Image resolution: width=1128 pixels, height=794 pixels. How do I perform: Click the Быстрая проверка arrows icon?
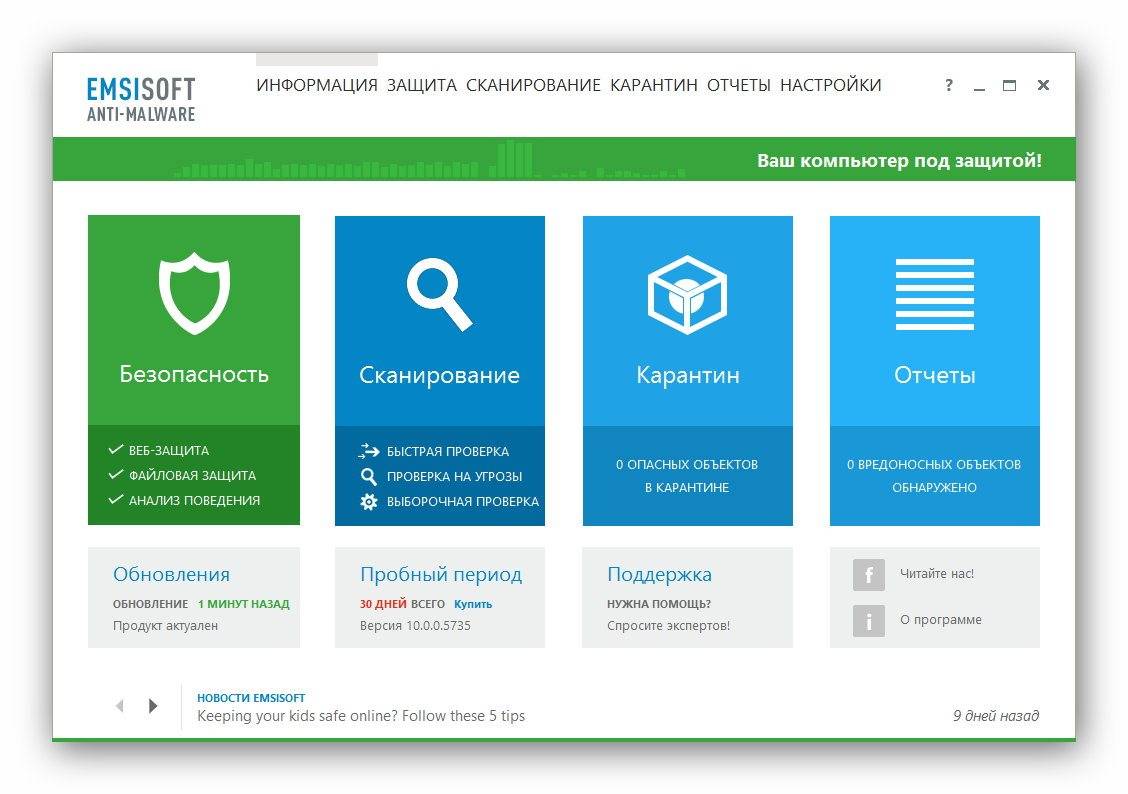click(x=368, y=451)
